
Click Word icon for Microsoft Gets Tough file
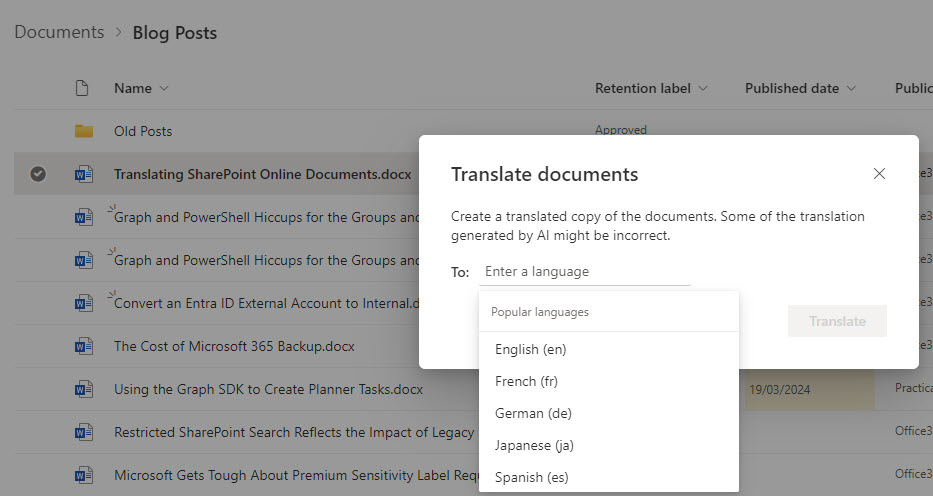pyautogui.click(x=84, y=476)
